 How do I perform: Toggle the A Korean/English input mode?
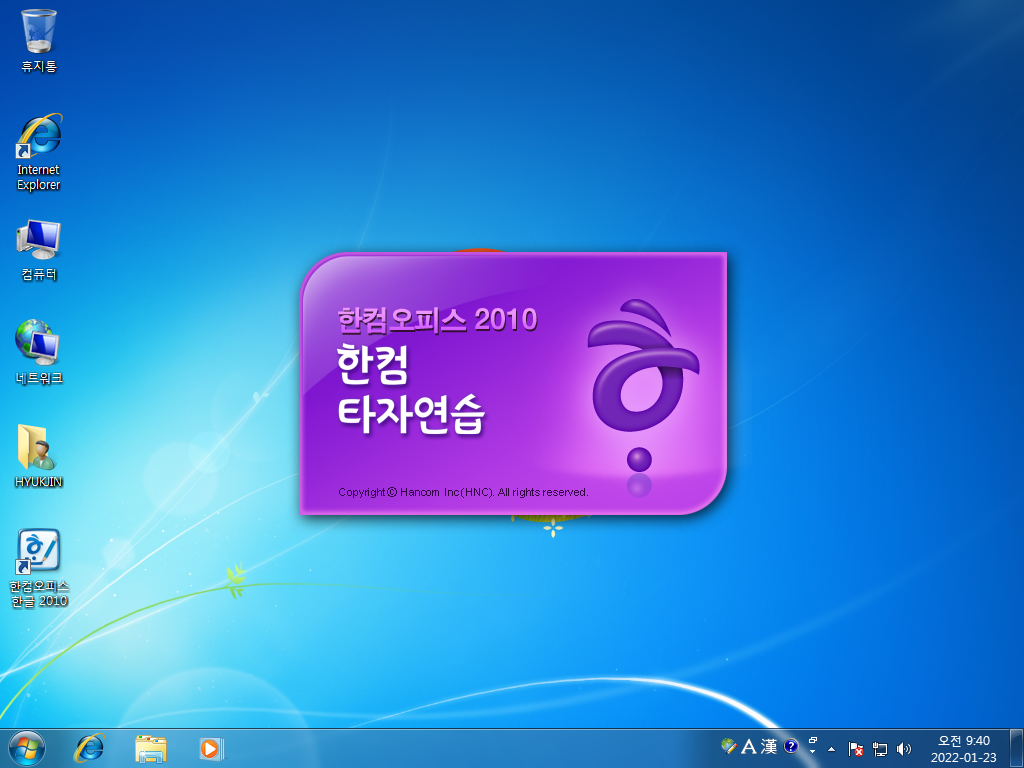click(x=749, y=746)
